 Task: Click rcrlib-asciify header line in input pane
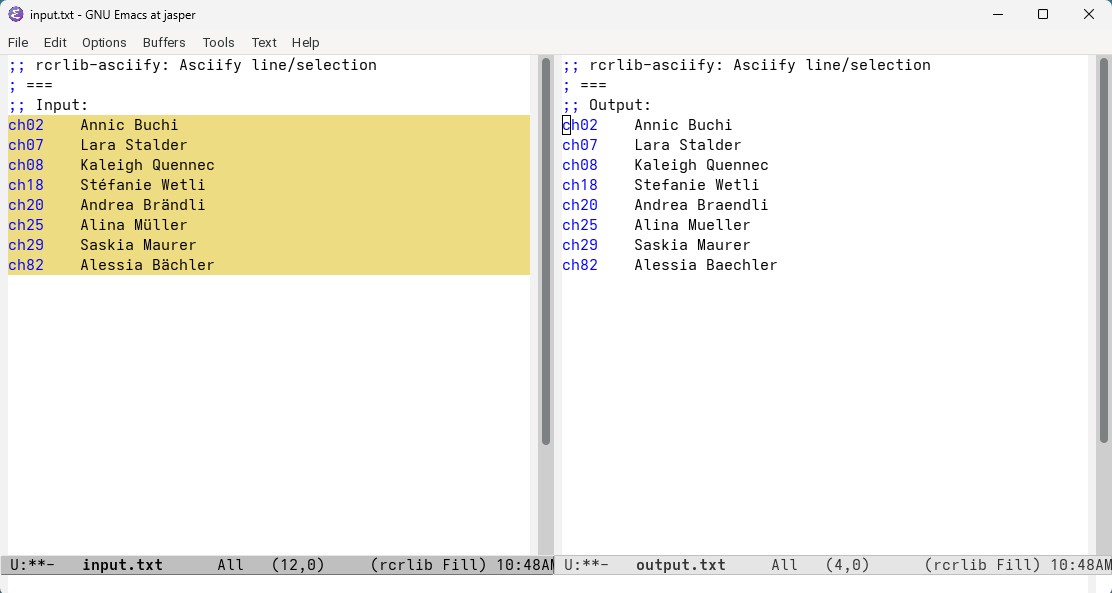click(192, 65)
